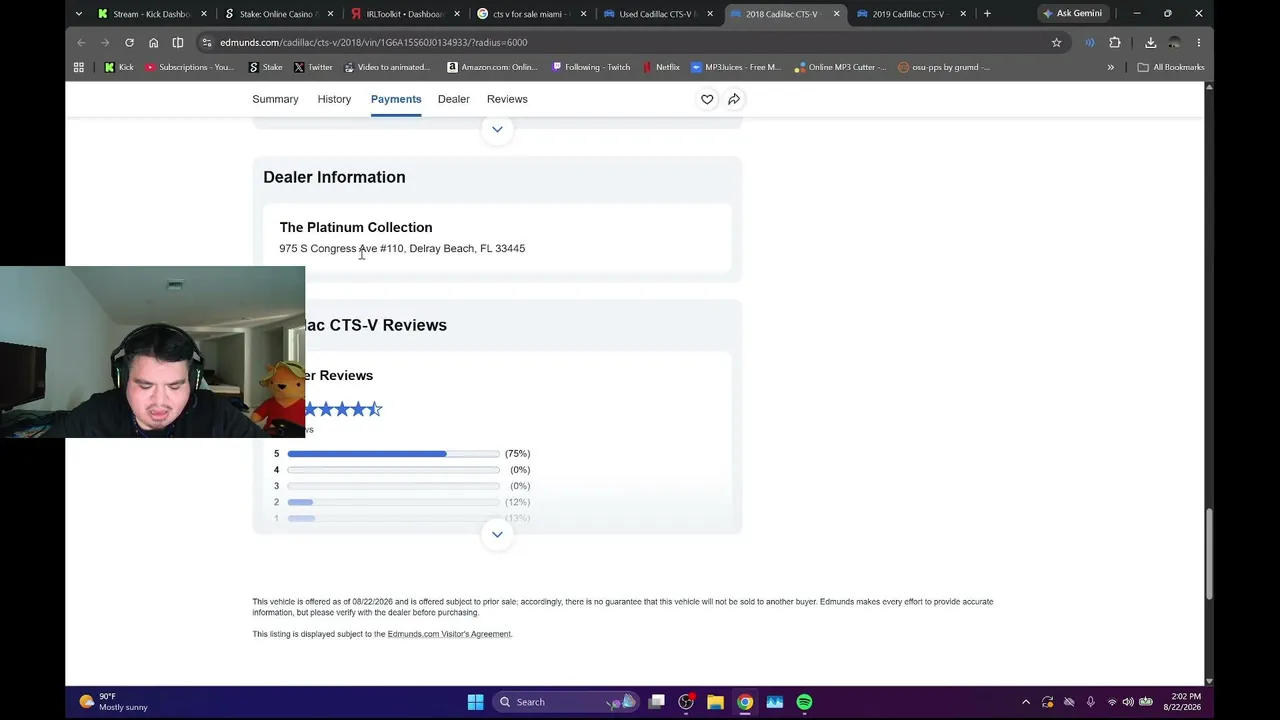Open the MP3Juices bookmark

(x=736, y=67)
